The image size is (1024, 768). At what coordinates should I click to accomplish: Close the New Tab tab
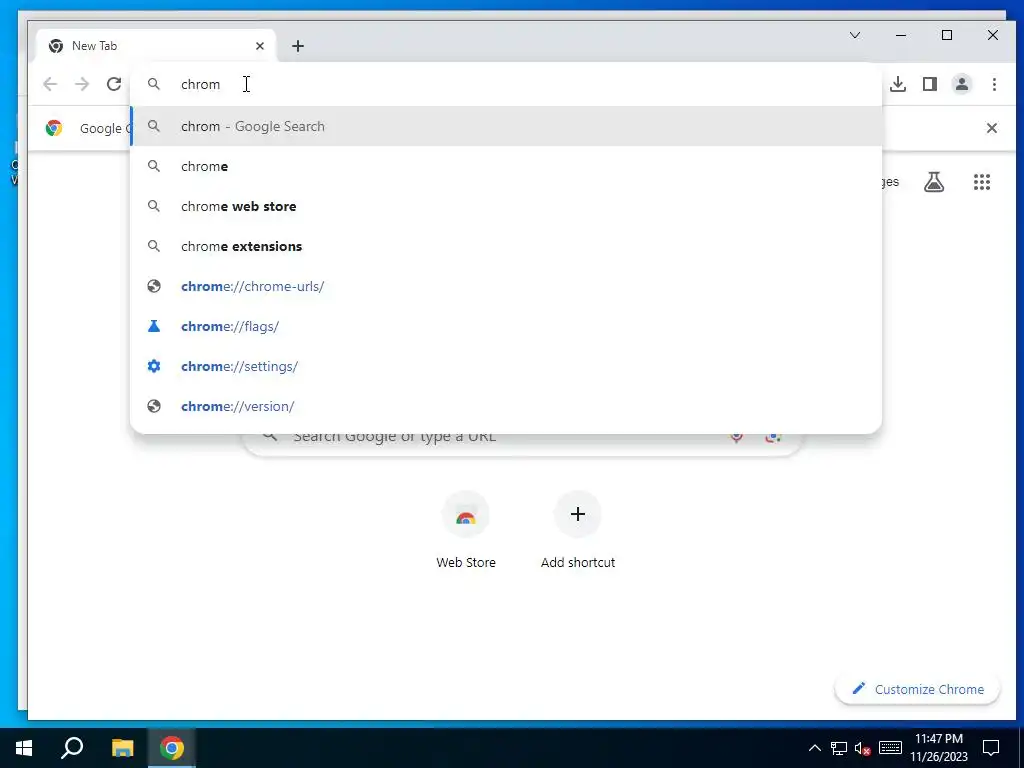[260, 46]
